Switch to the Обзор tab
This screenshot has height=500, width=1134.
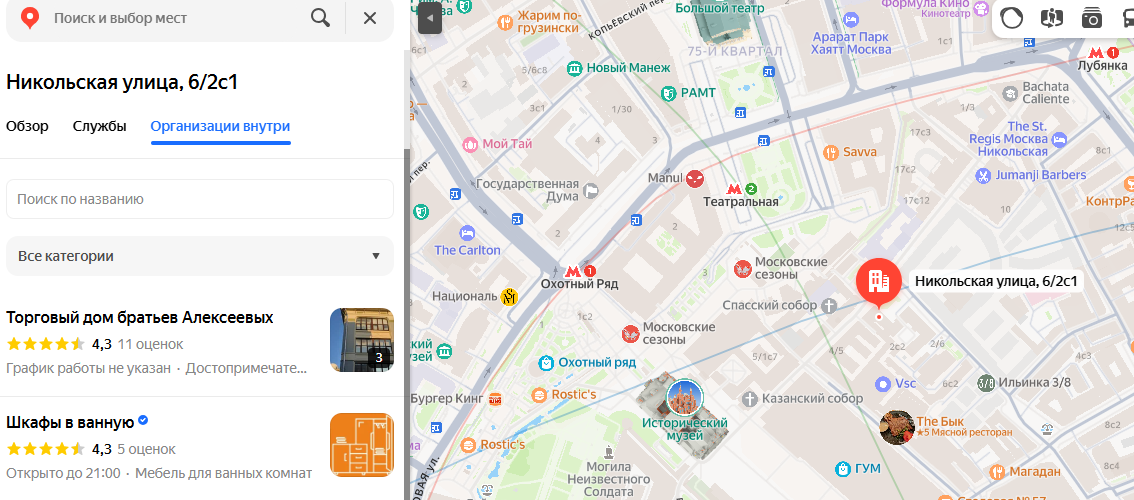click(27, 126)
